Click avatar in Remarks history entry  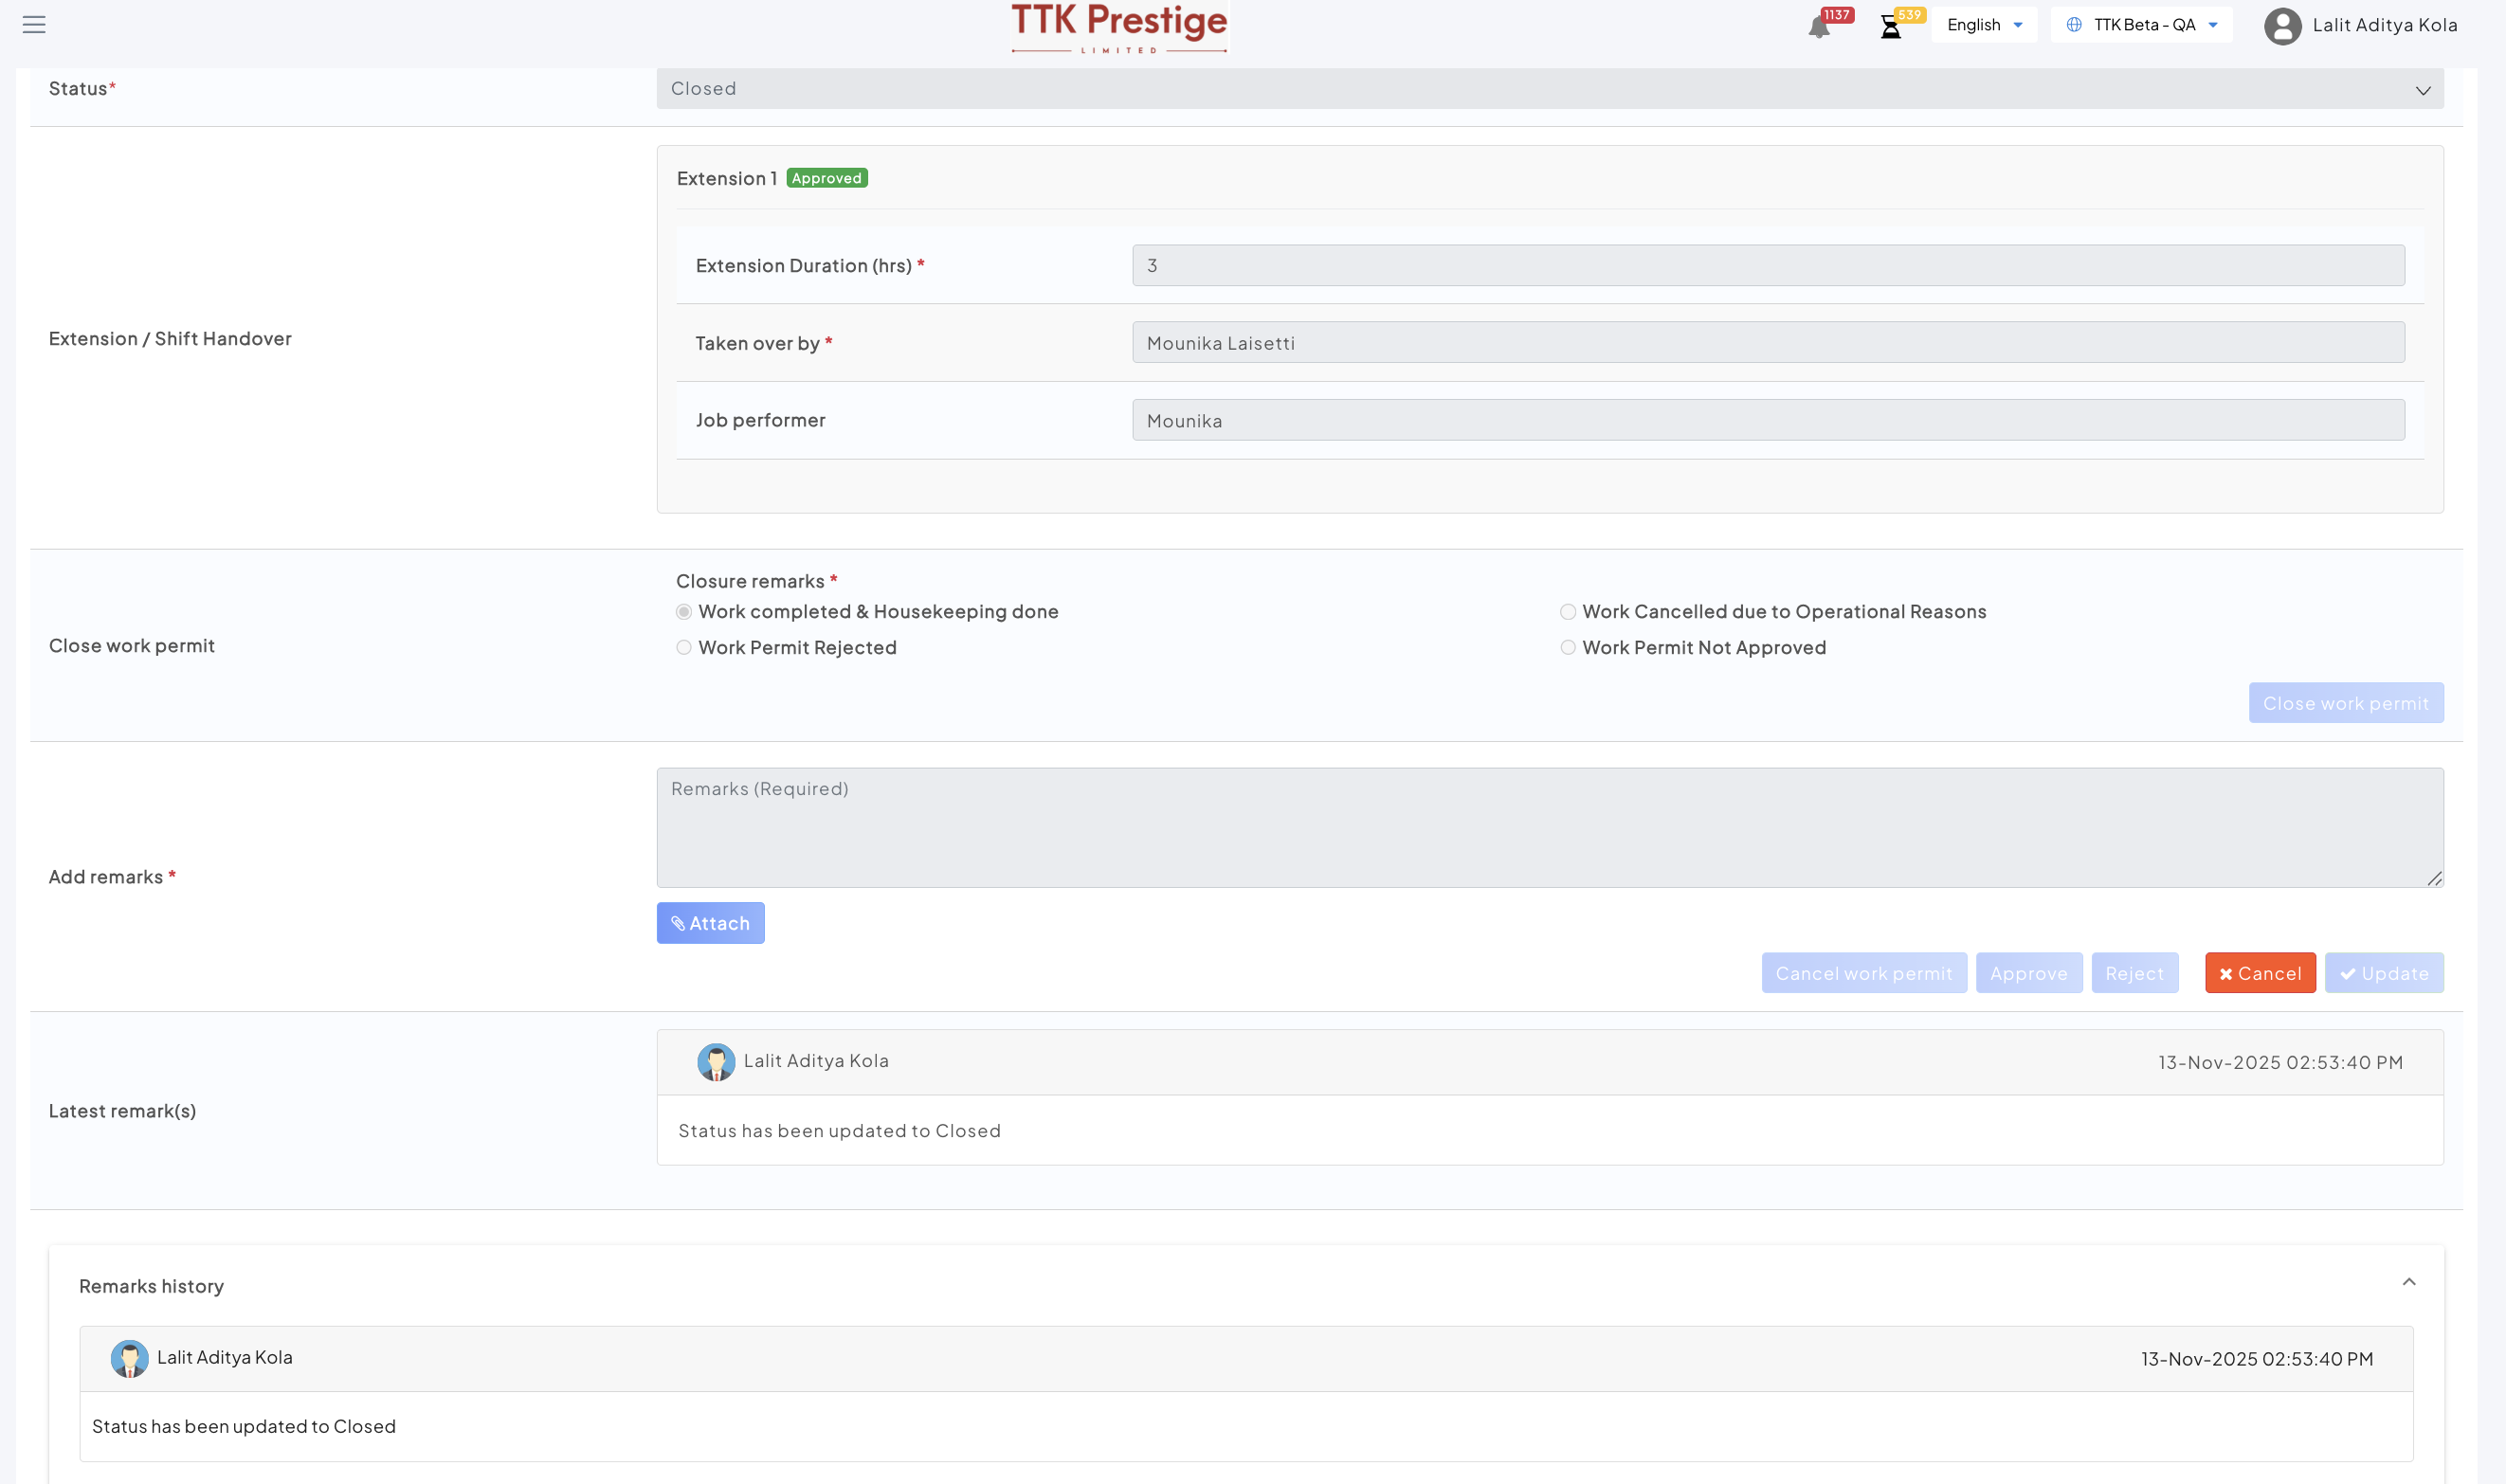(129, 1359)
